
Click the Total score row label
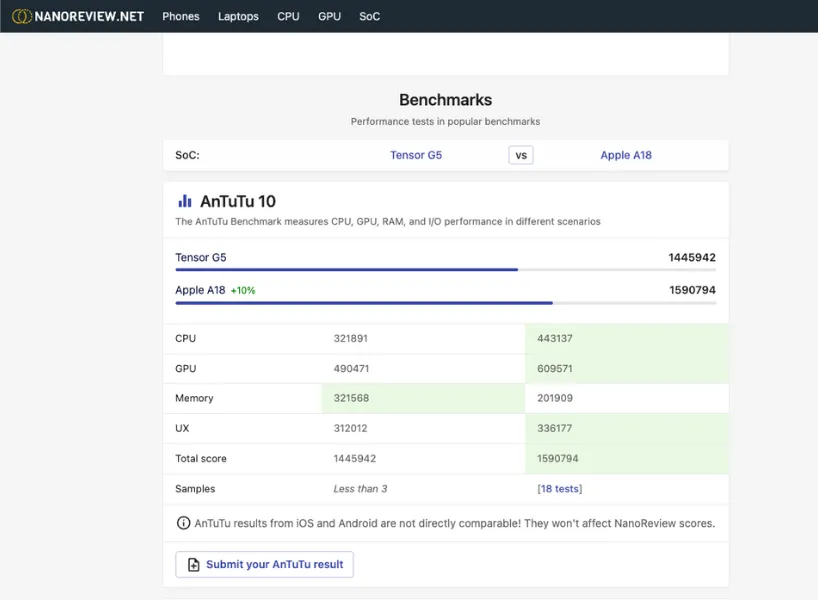click(201, 459)
